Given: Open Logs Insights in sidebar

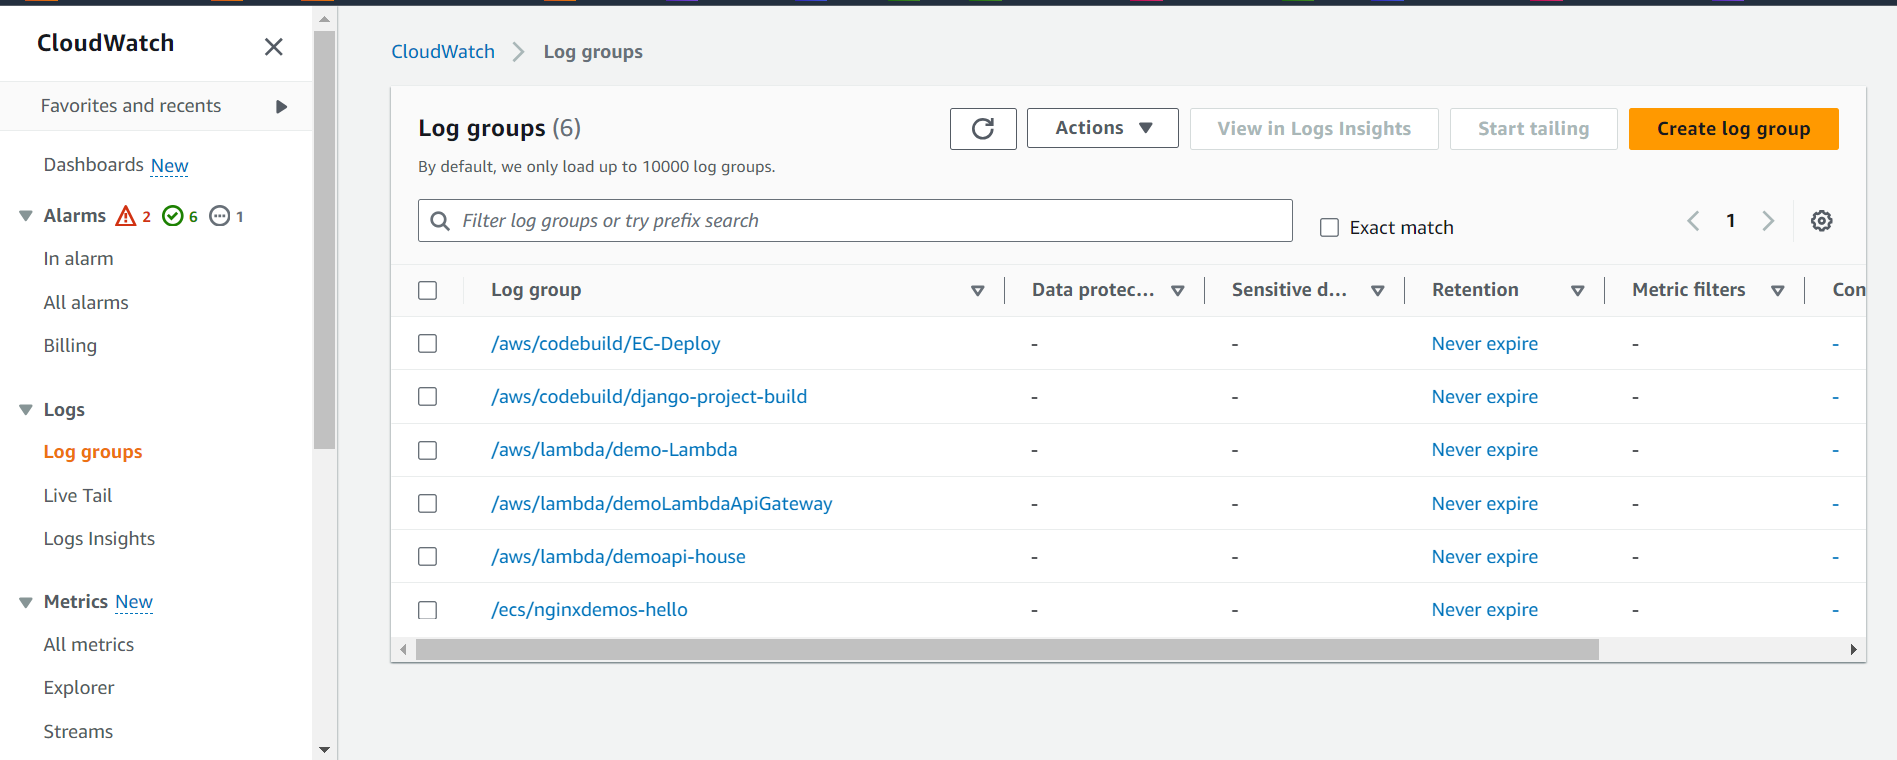Looking at the screenshot, I should point(99,539).
